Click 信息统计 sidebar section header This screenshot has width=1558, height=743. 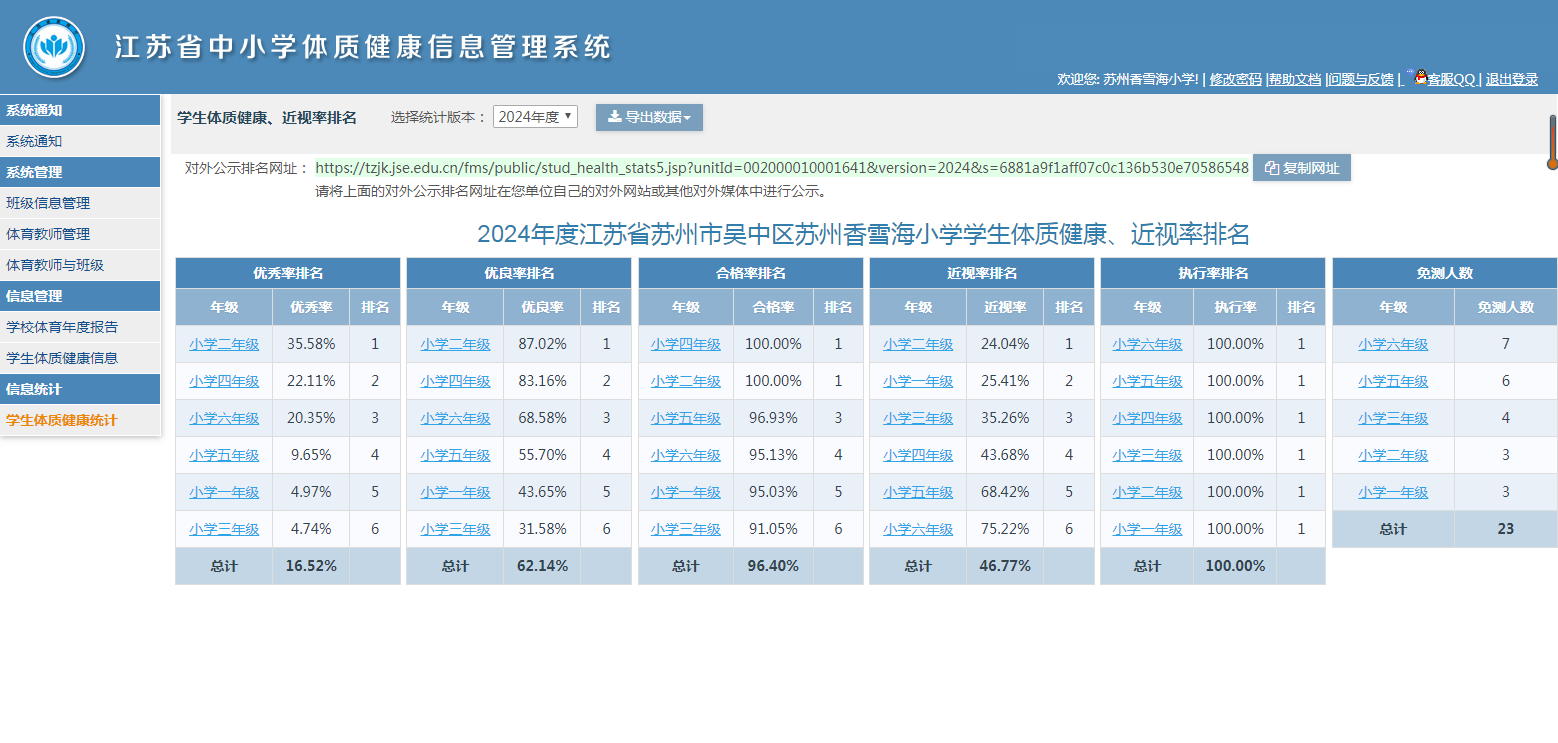pos(80,389)
